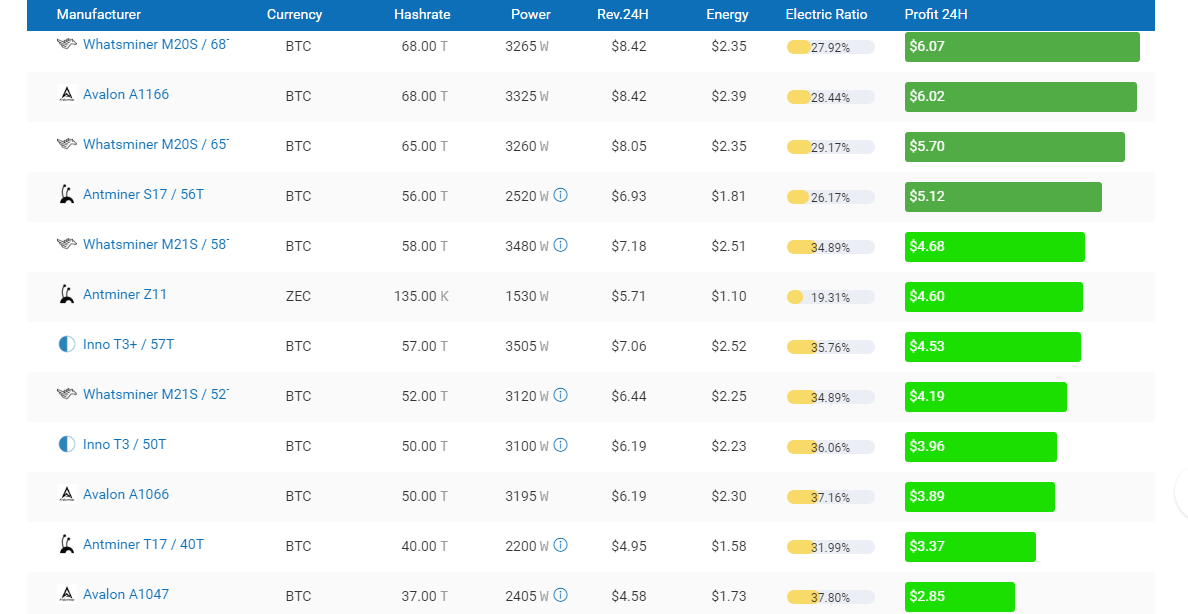This screenshot has width=1188, height=614.
Task: Open the Antminer Z11 link
Action: click(125, 294)
